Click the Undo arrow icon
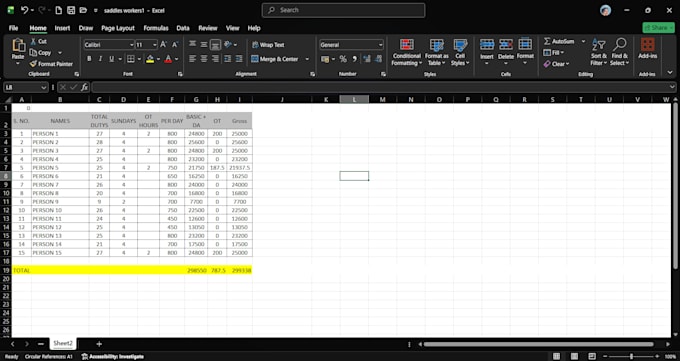Screen dimensions: 680x361 click(24, 10)
